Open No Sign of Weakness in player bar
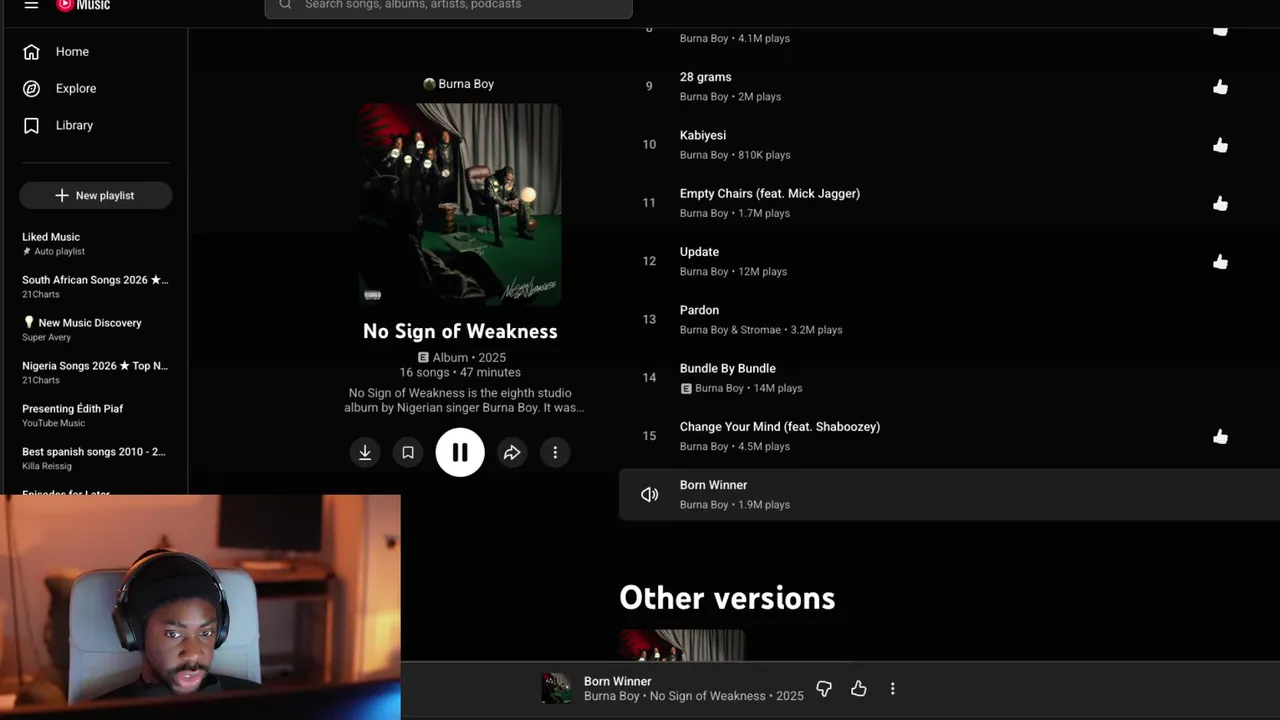1280x720 pixels. pos(708,696)
